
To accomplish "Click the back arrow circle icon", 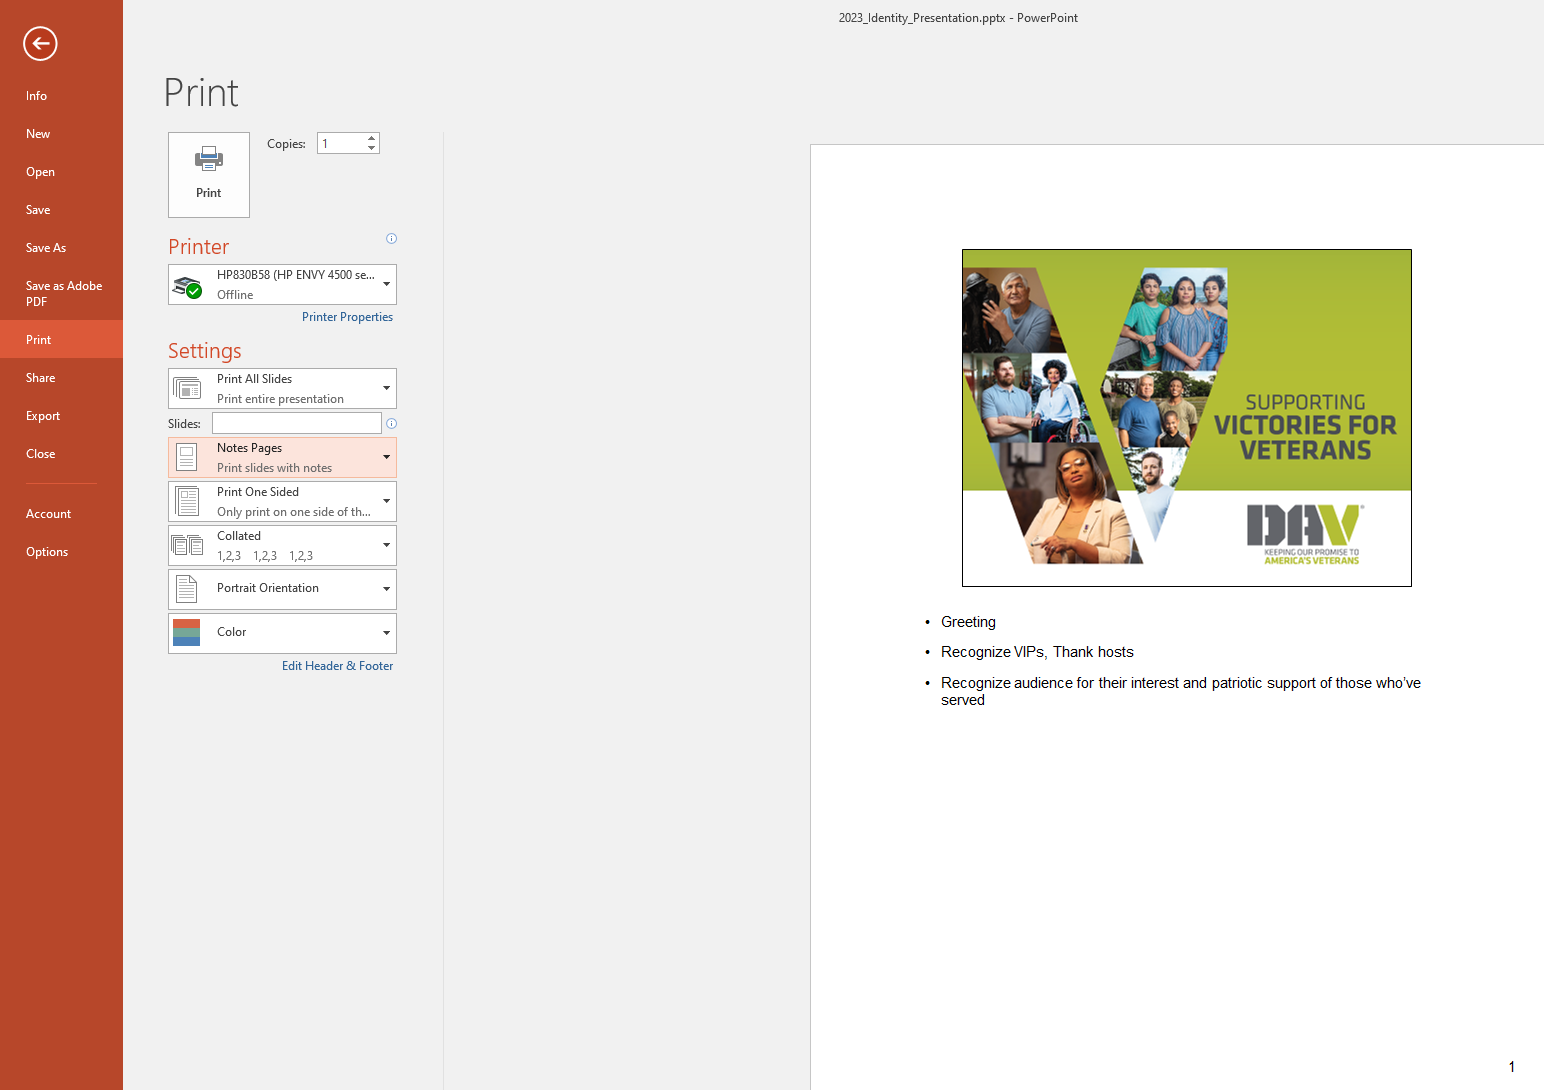I will (40, 43).
